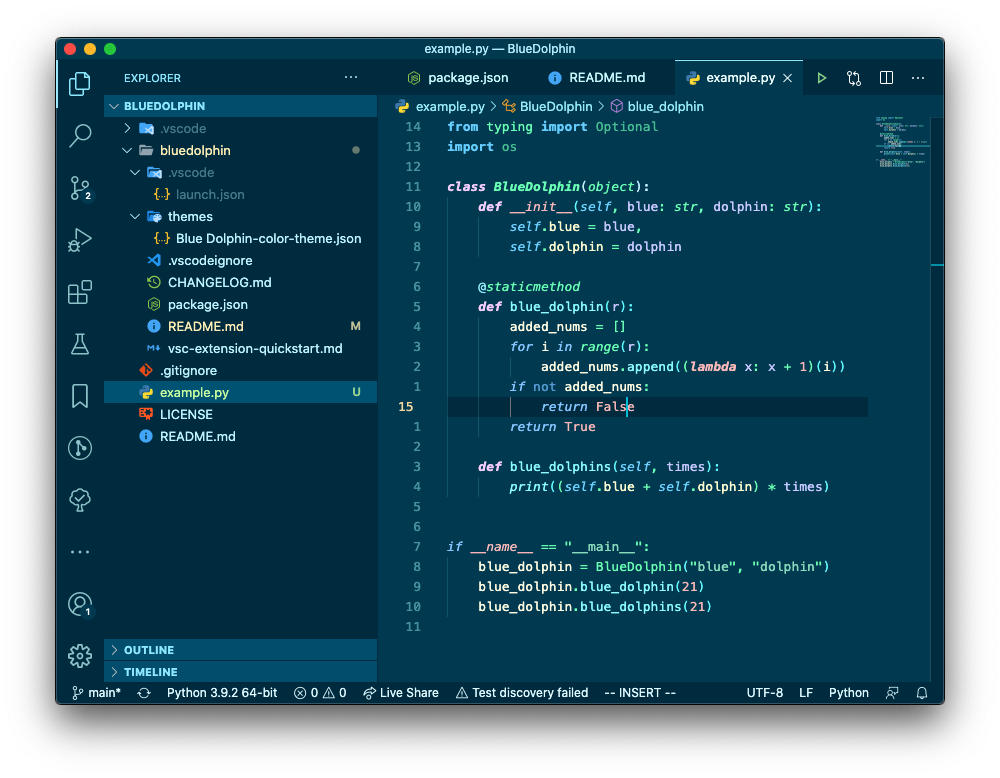Open Source Control view with badge 2

(x=80, y=188)
